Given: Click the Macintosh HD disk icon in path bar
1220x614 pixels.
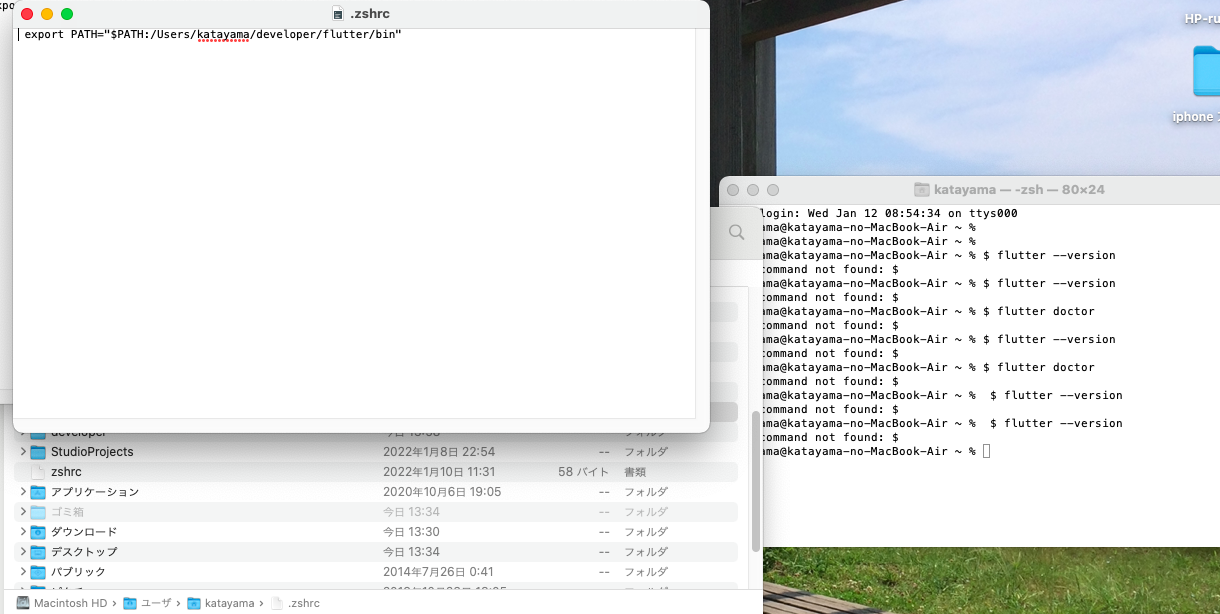Looking at the screenshot, I should pos(23,603).
